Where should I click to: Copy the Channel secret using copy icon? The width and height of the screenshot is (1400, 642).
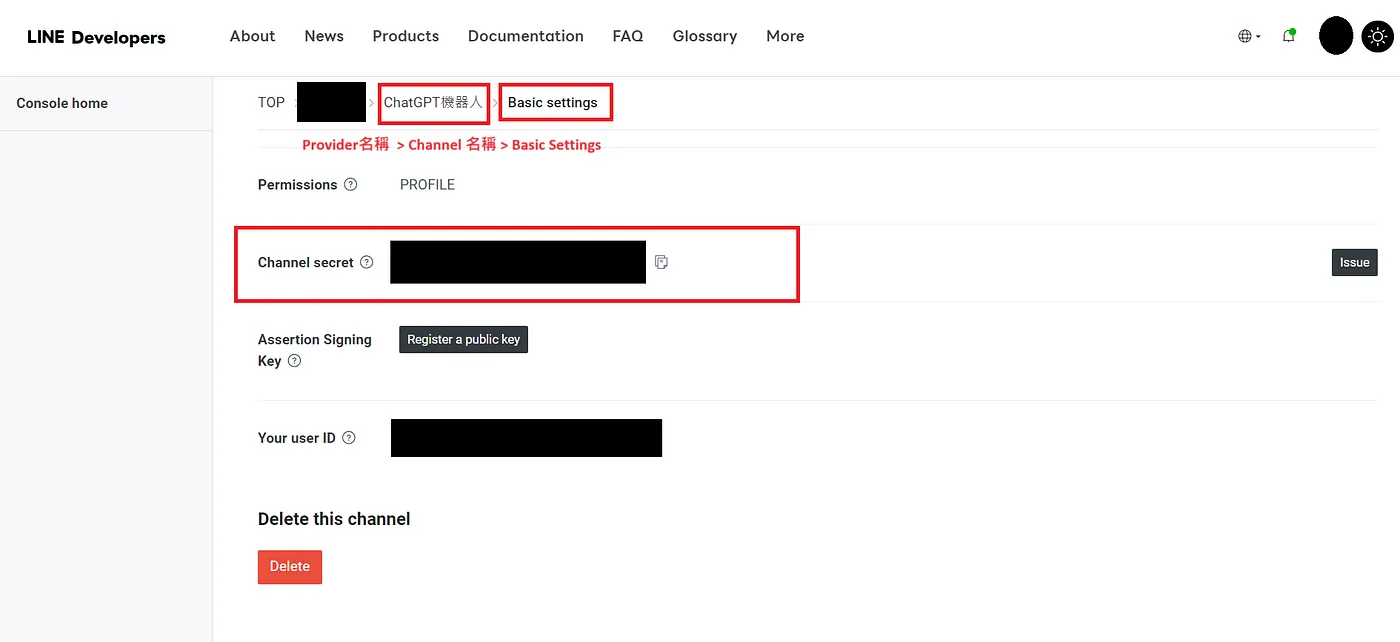click(x=661, y=262)
